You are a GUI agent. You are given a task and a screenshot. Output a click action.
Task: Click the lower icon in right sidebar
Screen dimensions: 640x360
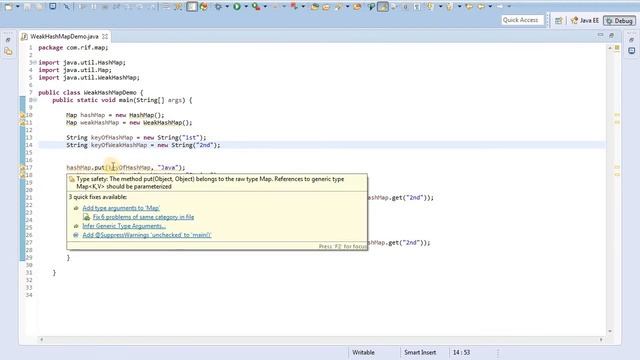pos(631,51)
